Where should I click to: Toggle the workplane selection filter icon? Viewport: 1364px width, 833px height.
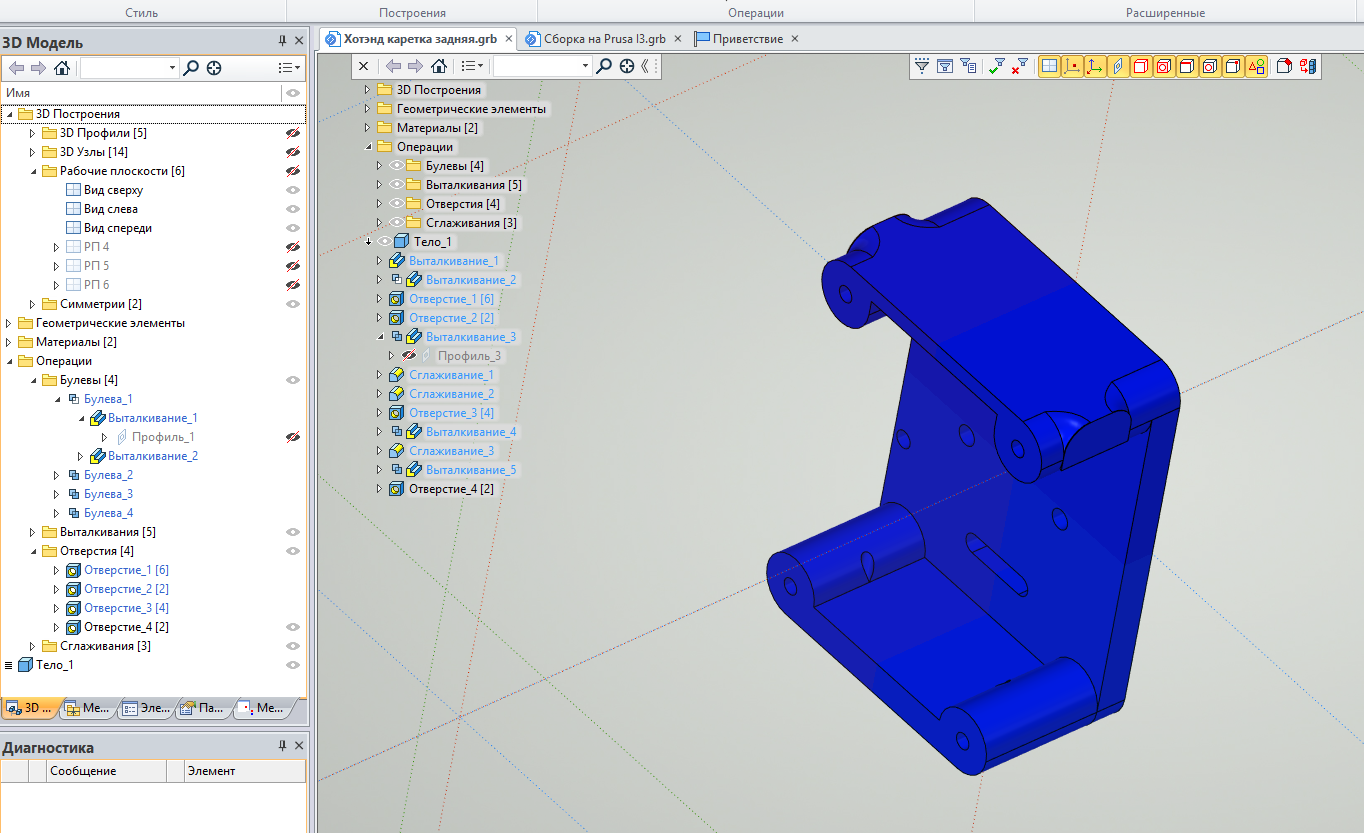coord(1049,66)
